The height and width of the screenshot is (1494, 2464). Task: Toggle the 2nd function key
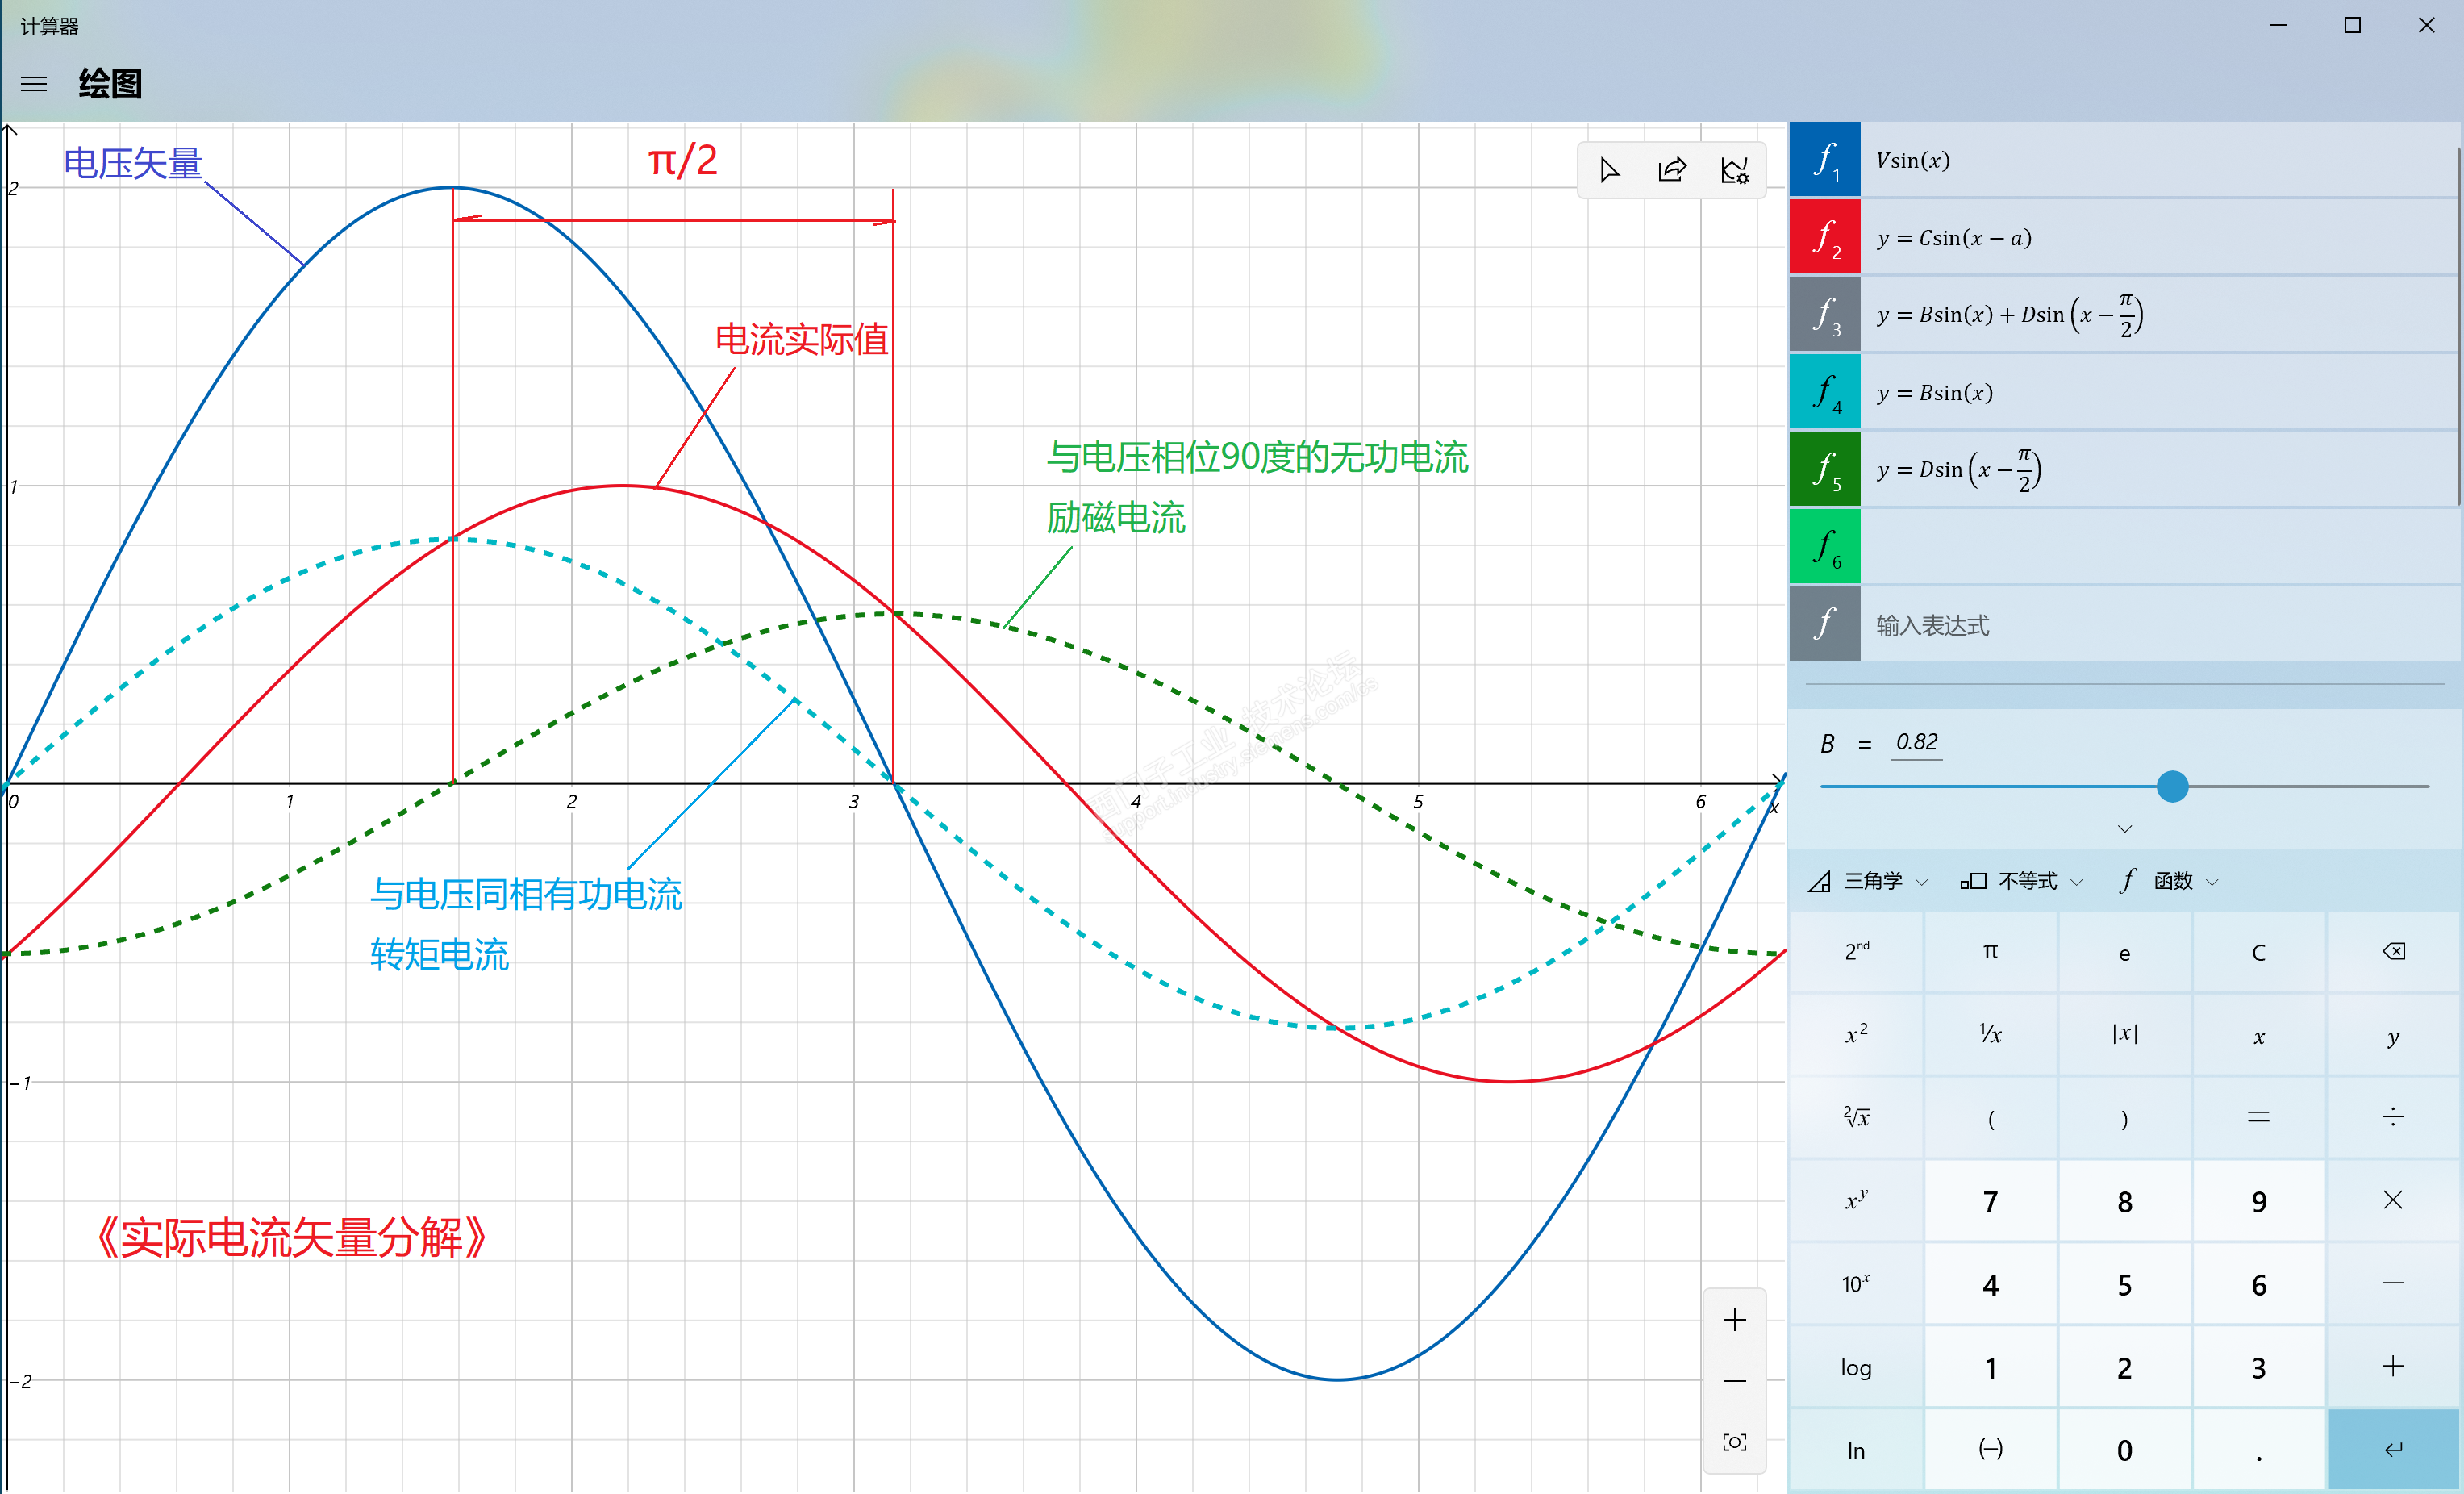tap(1856, 951)
